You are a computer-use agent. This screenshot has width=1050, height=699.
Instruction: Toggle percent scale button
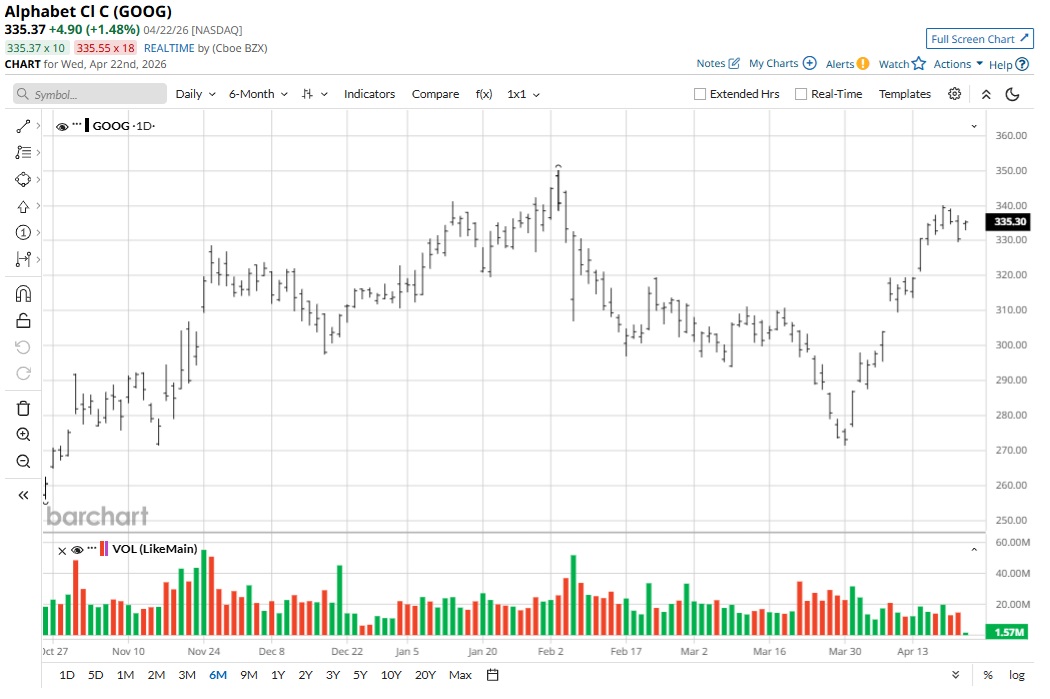988,675
